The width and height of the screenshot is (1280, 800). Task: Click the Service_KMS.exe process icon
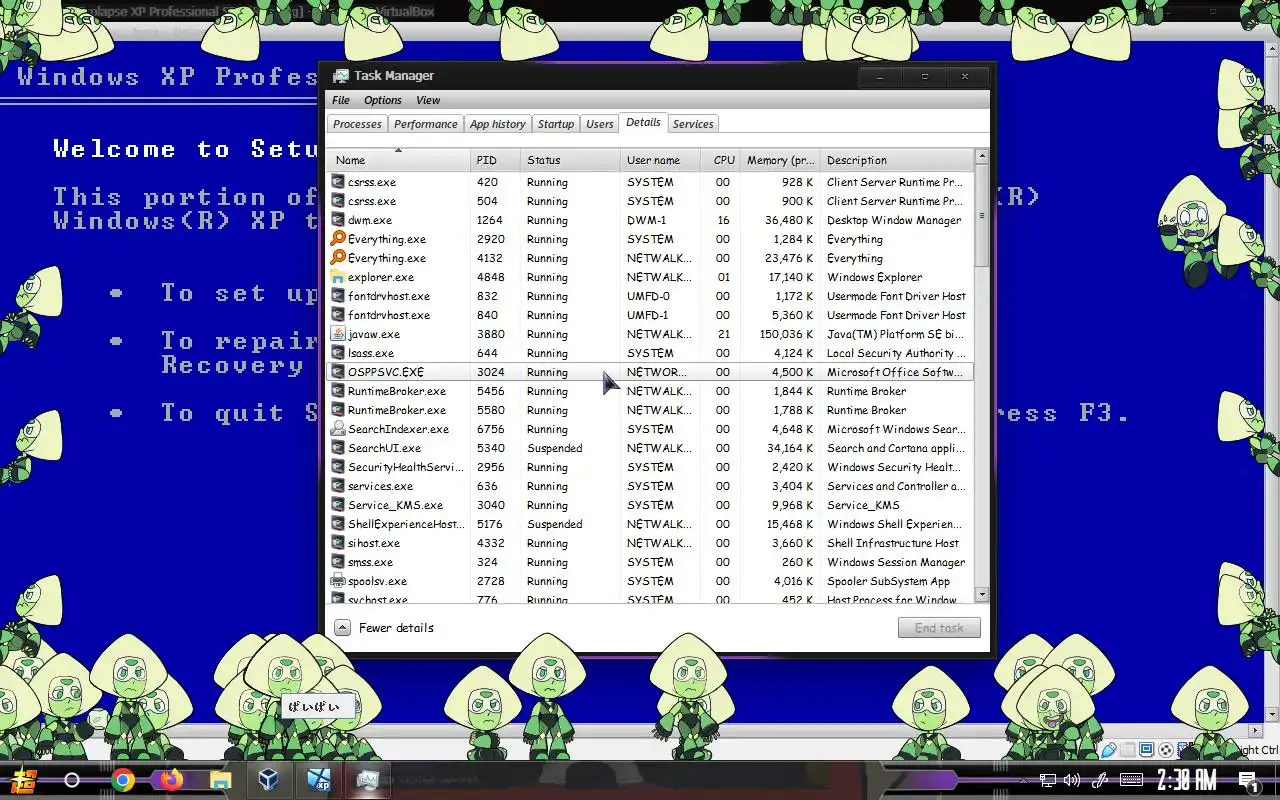338,505
